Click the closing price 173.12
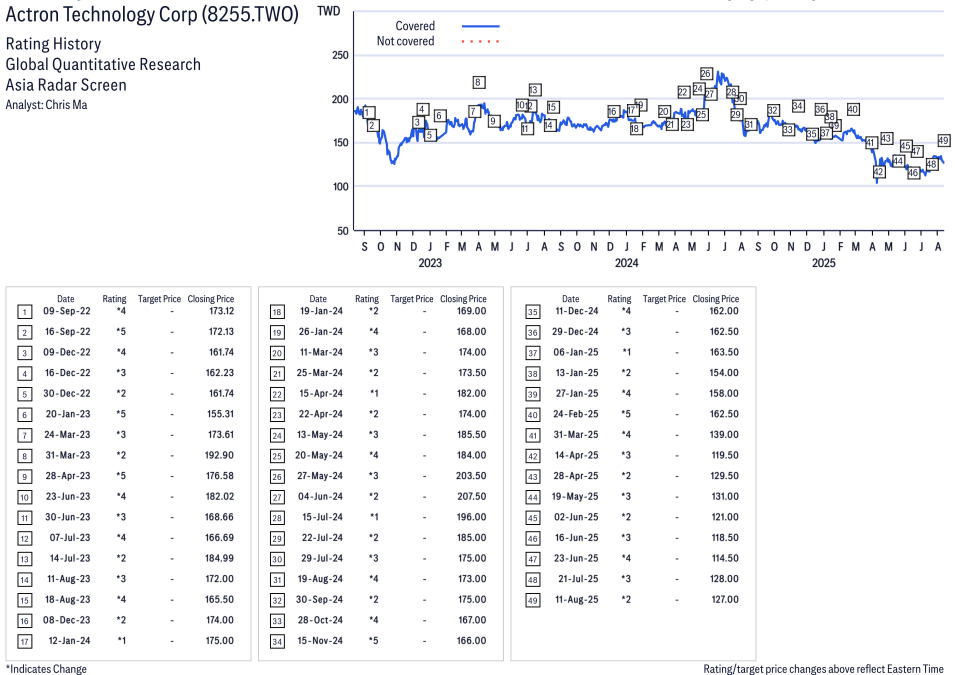The height and width of the screenshot is (675, 955). click(x=221, y=311)
